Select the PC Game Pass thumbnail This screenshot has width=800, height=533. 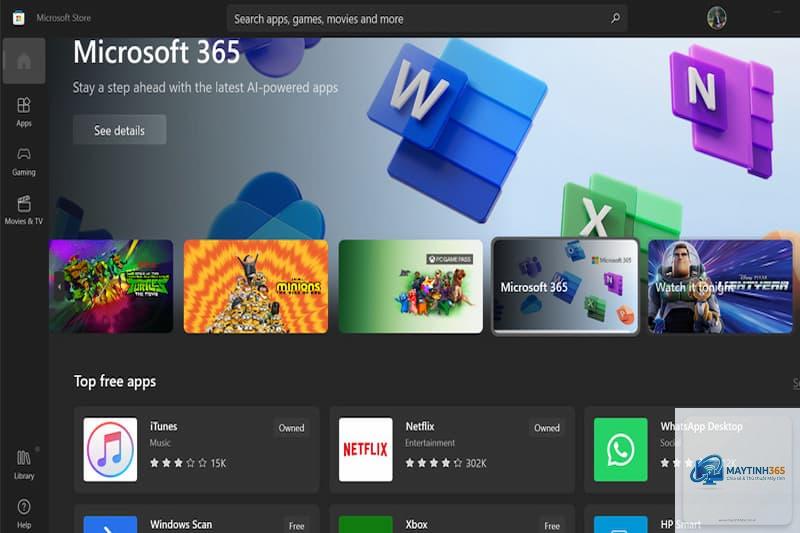click(x=411, y=286)
